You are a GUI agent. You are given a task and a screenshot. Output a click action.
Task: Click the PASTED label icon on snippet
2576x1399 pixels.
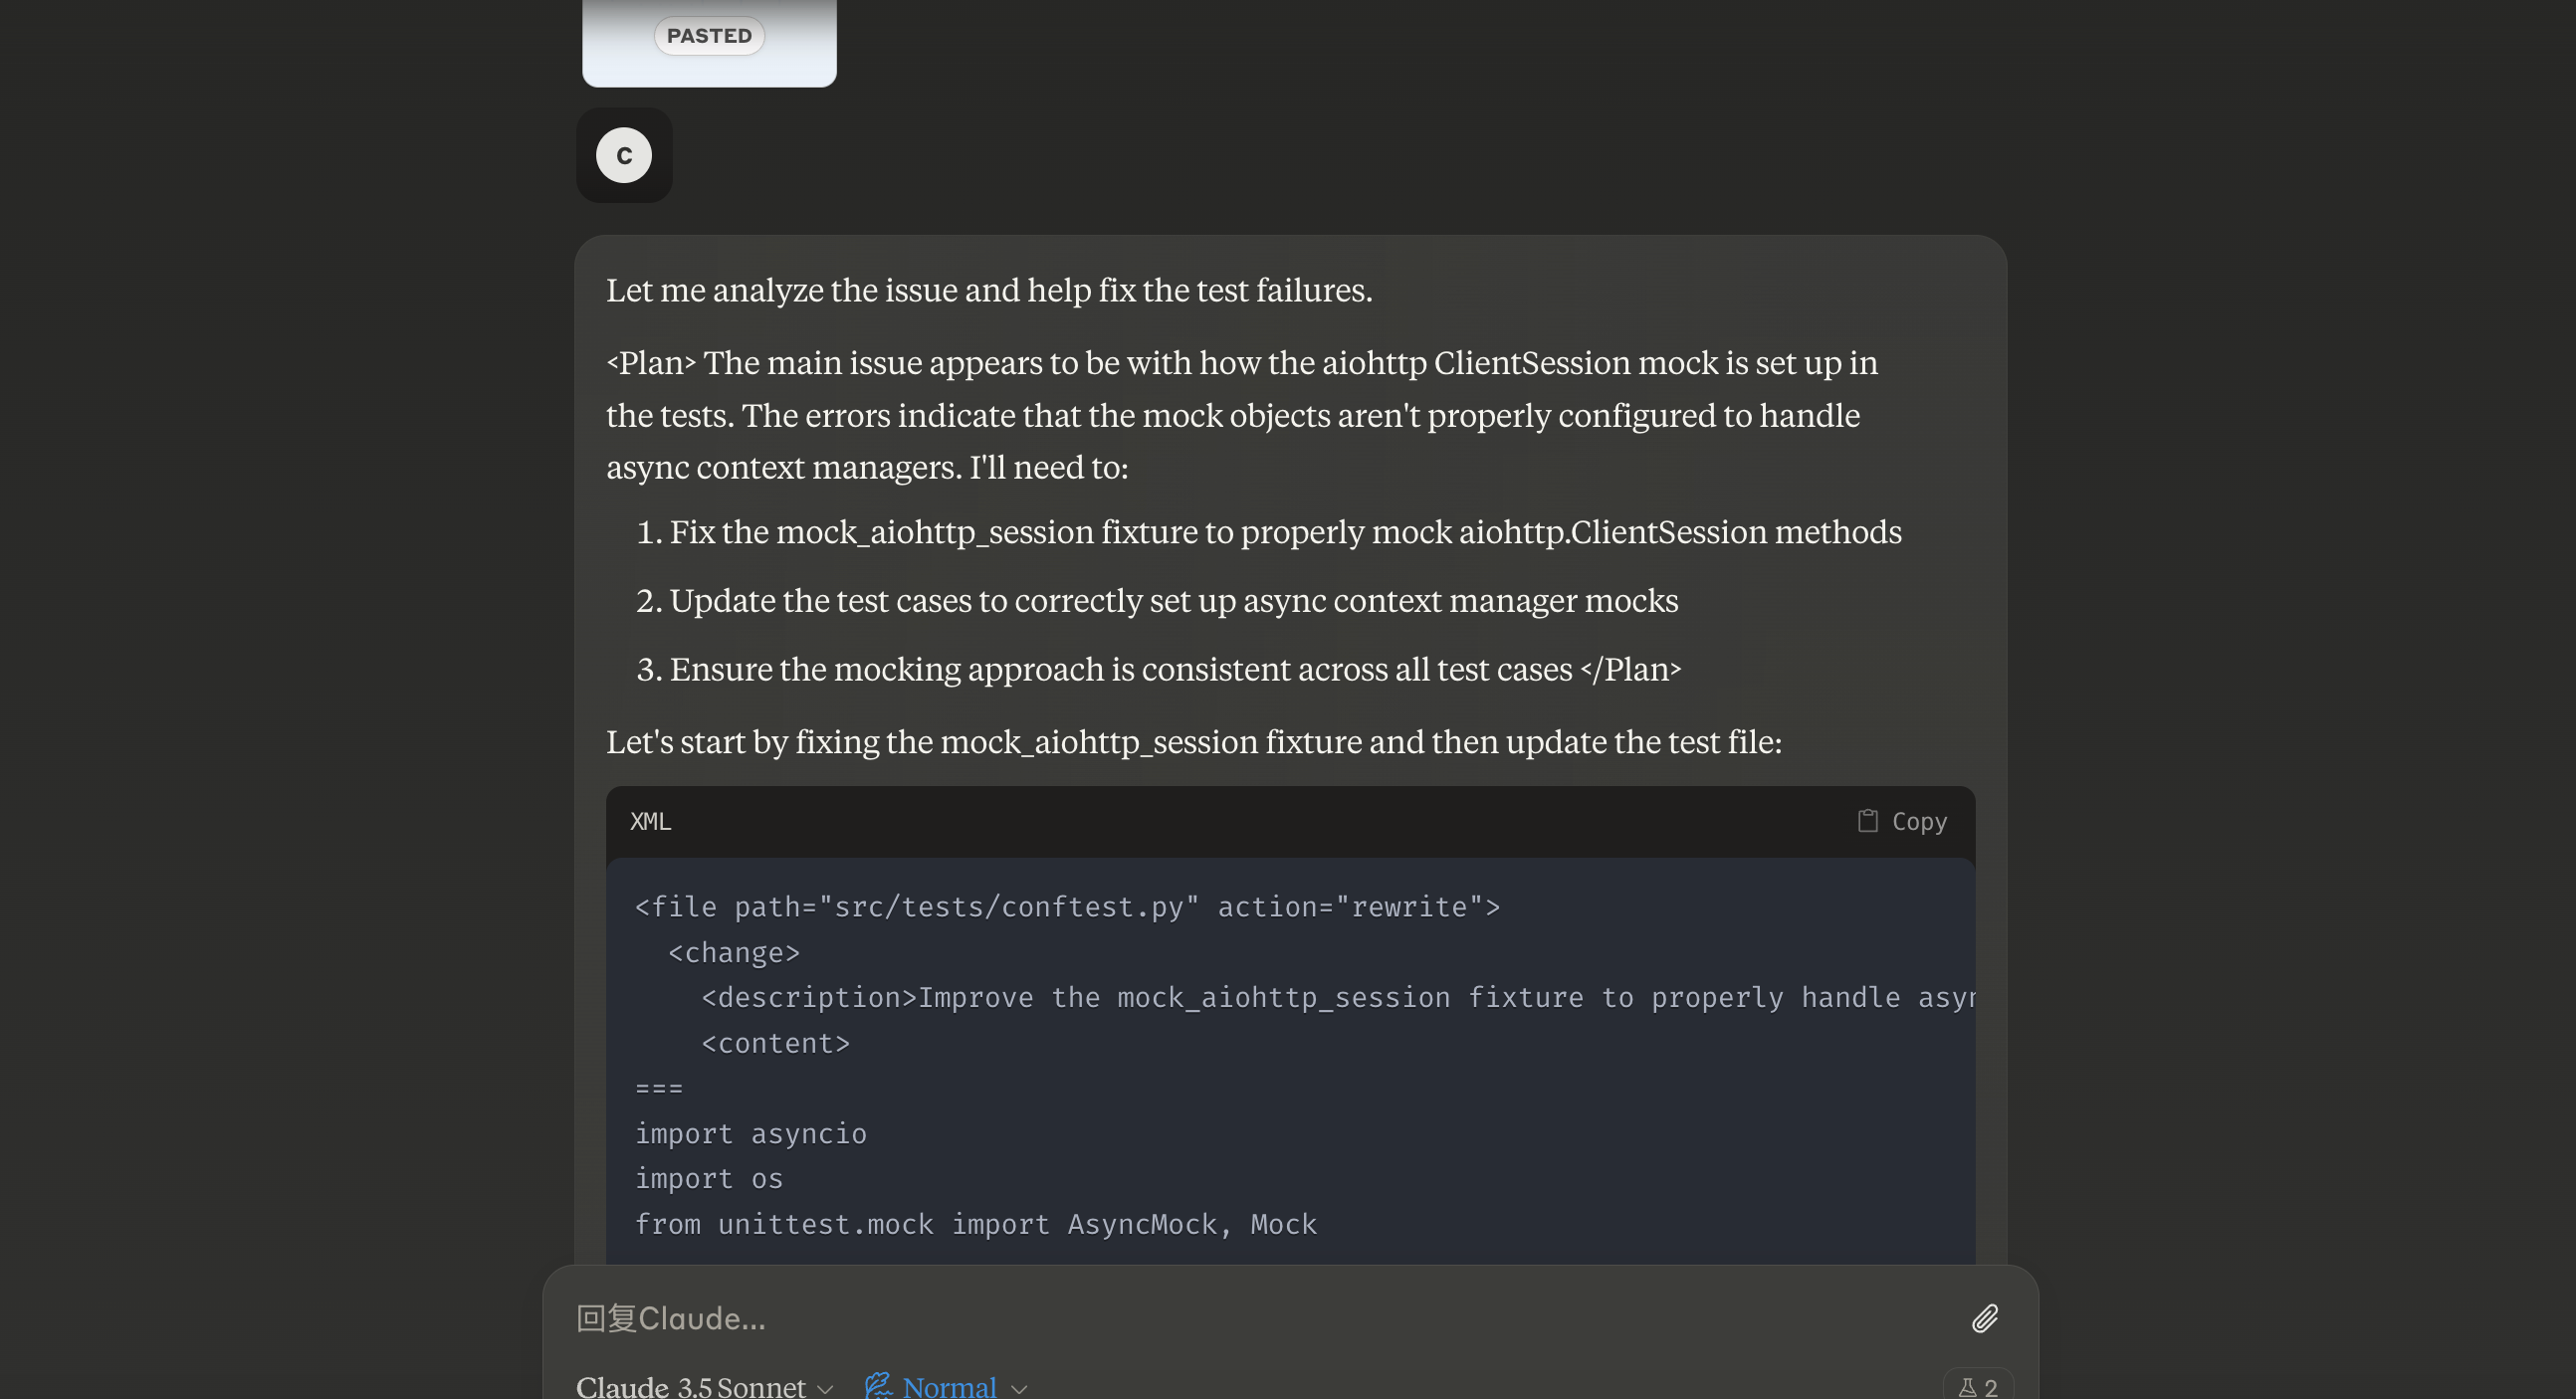(708, 35)
